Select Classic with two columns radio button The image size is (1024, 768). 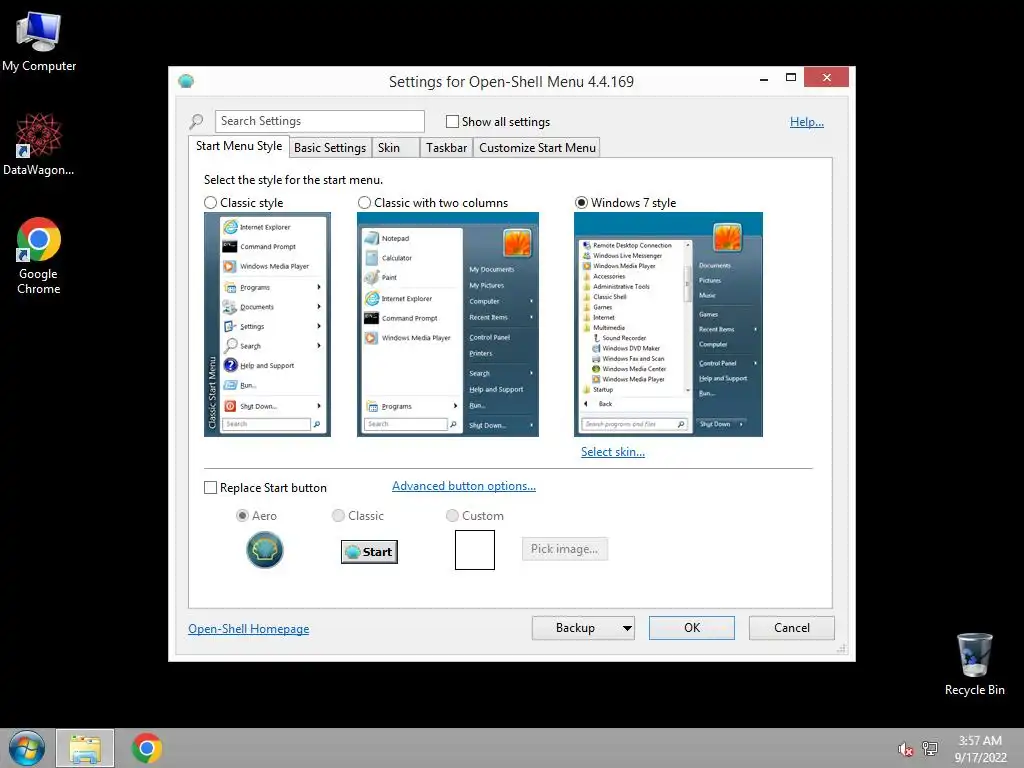(364, 203)
